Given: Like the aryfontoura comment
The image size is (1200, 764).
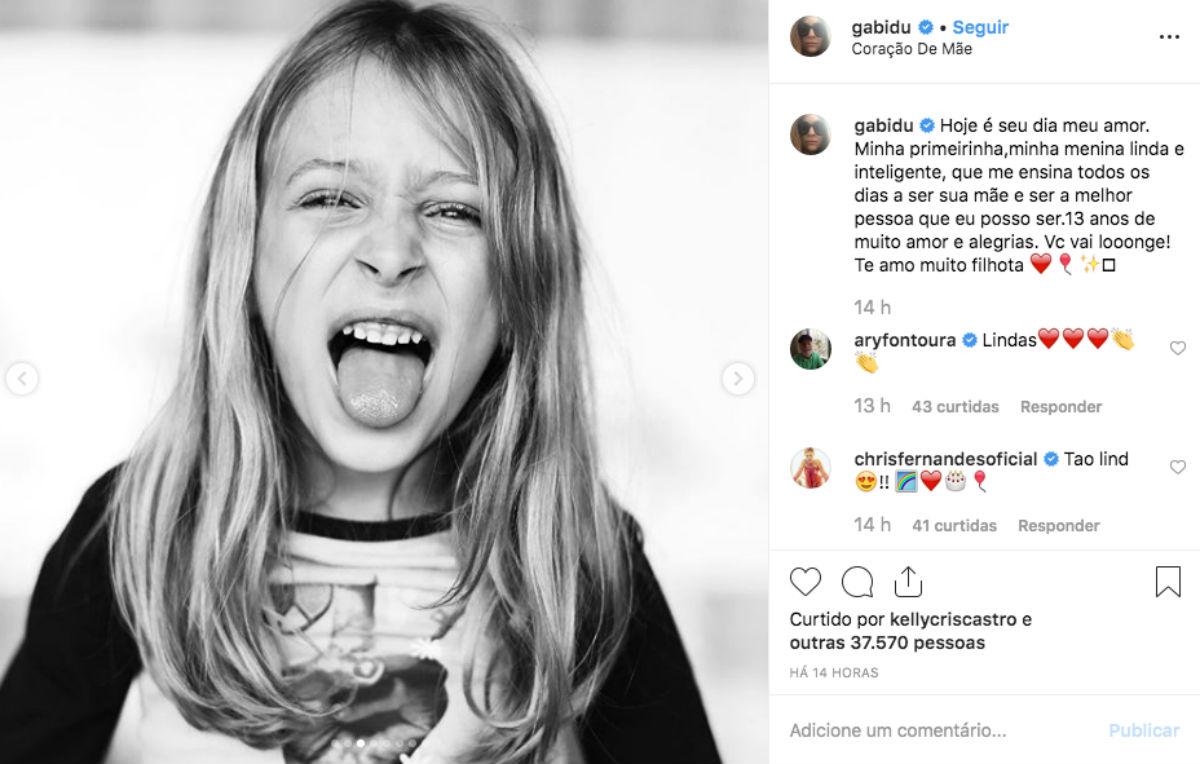Looking at the screenshot, I should tap(1178, 348).
